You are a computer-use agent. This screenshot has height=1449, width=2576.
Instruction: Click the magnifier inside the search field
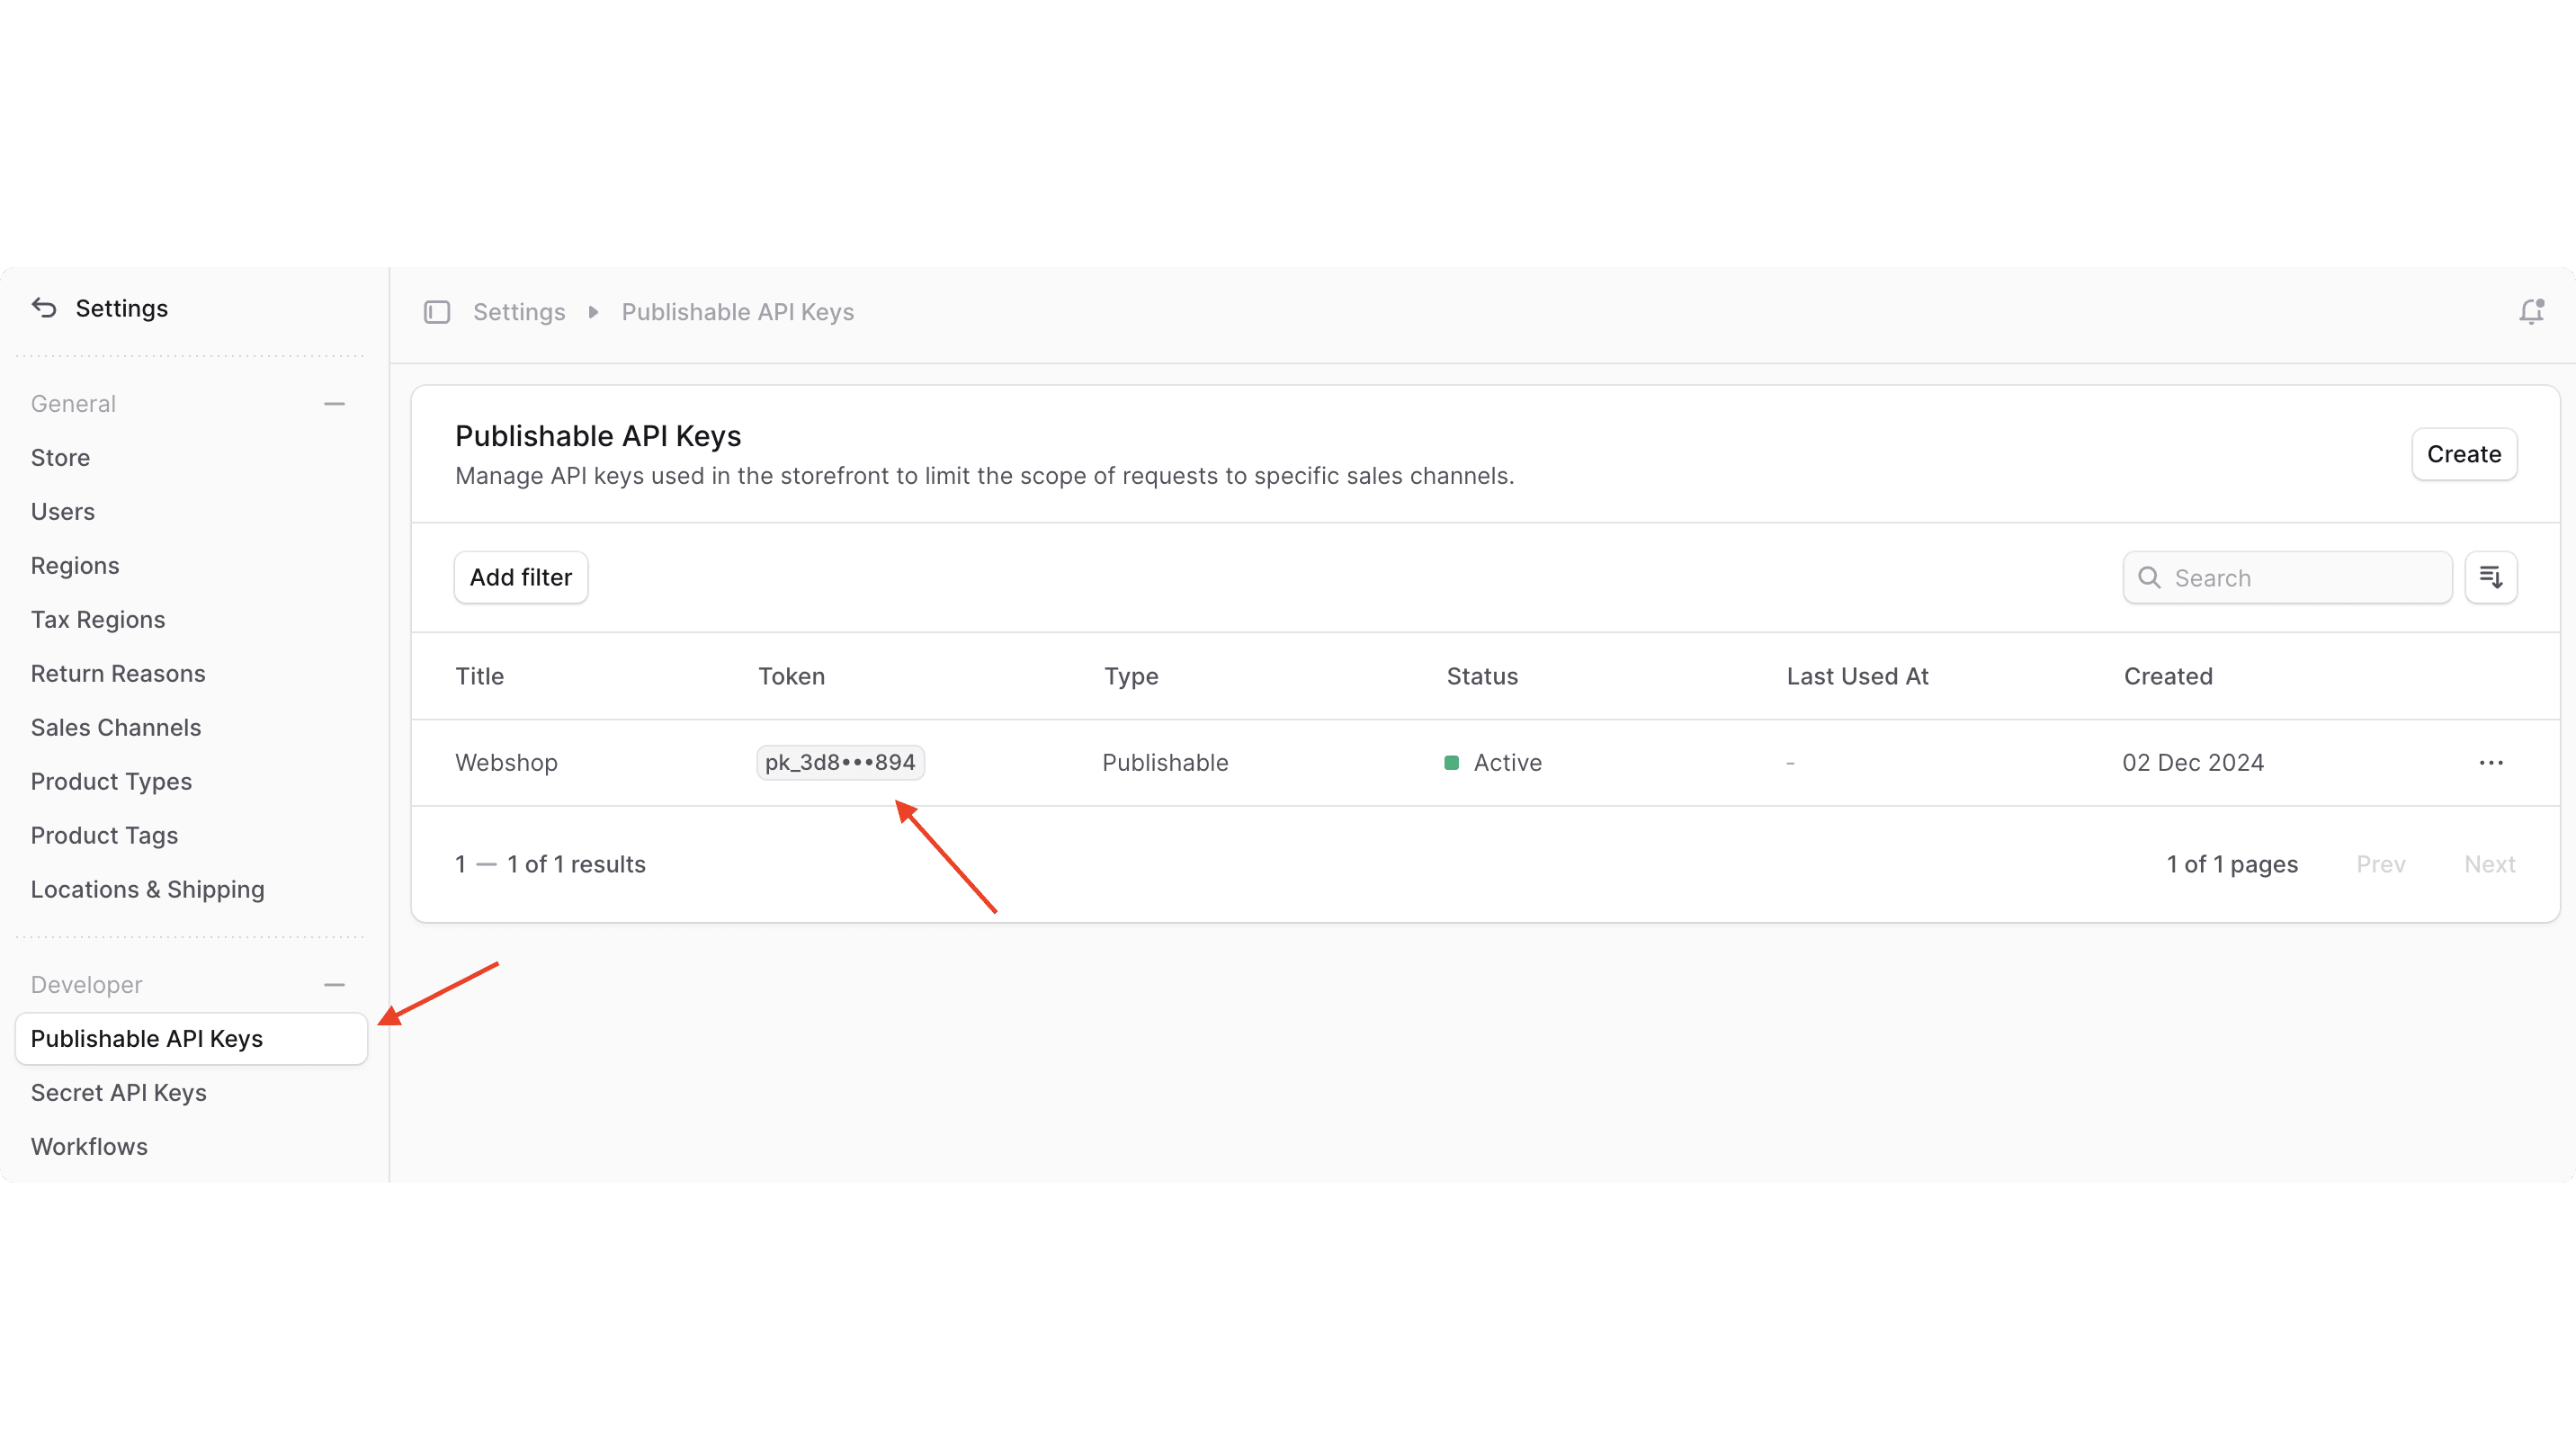(x=2149, y=577)
